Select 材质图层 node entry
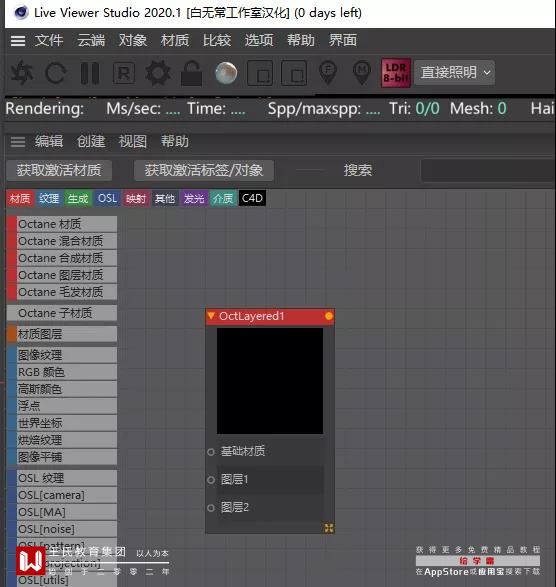The width and height of the screenshot is (556, 587). (x=62, y=334)
